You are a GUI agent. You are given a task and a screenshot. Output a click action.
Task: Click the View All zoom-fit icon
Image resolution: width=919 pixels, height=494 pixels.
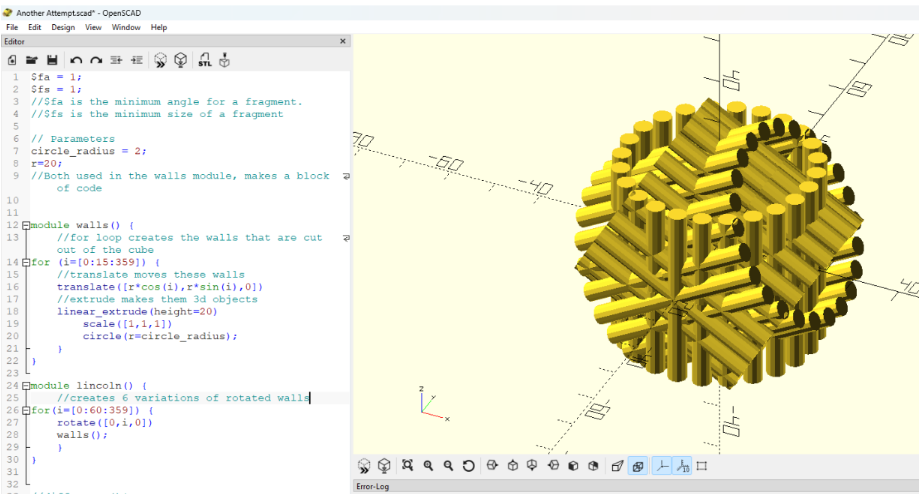point(407,466)
